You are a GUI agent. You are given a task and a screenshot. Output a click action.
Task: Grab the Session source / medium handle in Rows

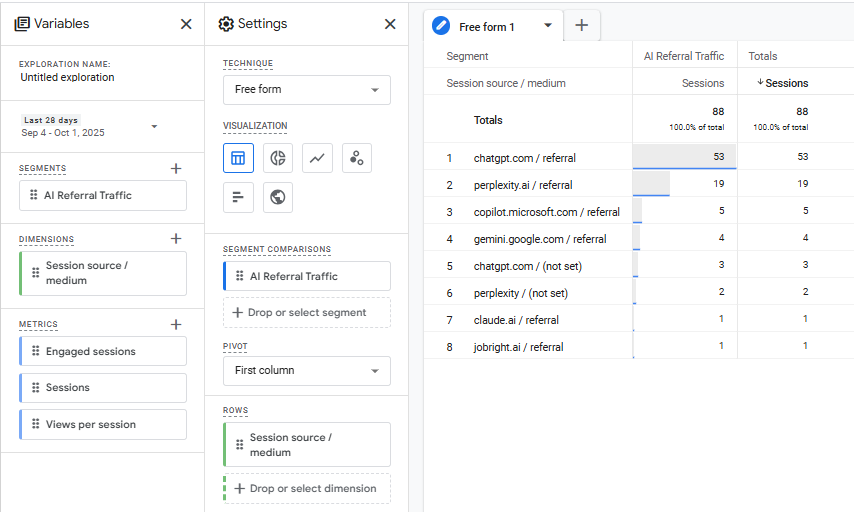tap(240, 444)
